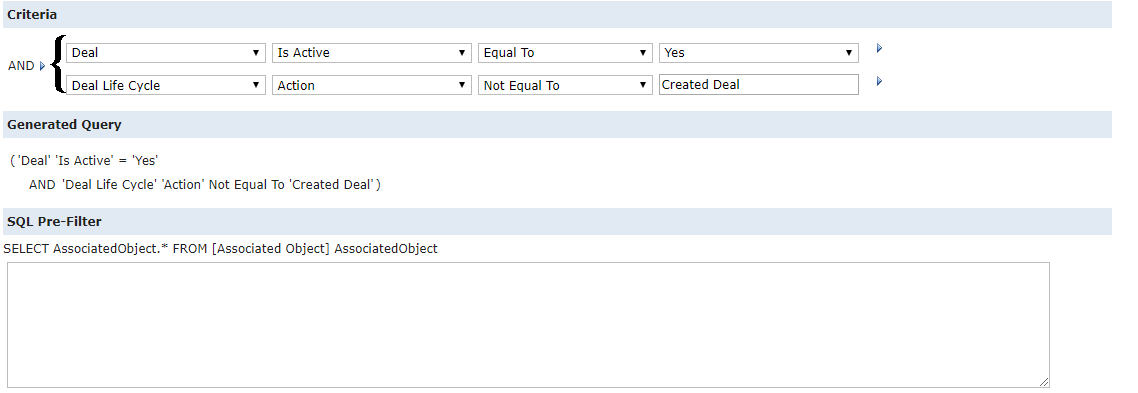
Task: Click the blue arrow beside the AND operator
Action: [42, 66]
